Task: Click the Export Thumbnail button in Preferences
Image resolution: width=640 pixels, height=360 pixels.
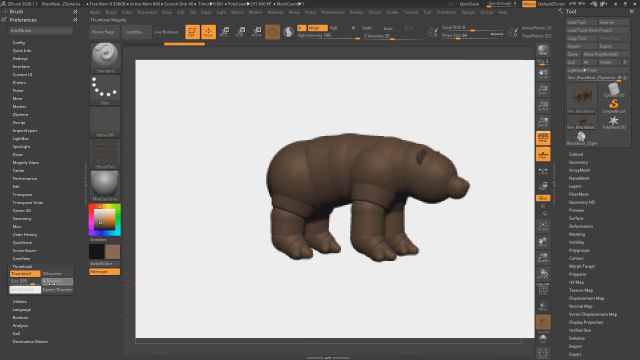Action: tap(58, 289)
